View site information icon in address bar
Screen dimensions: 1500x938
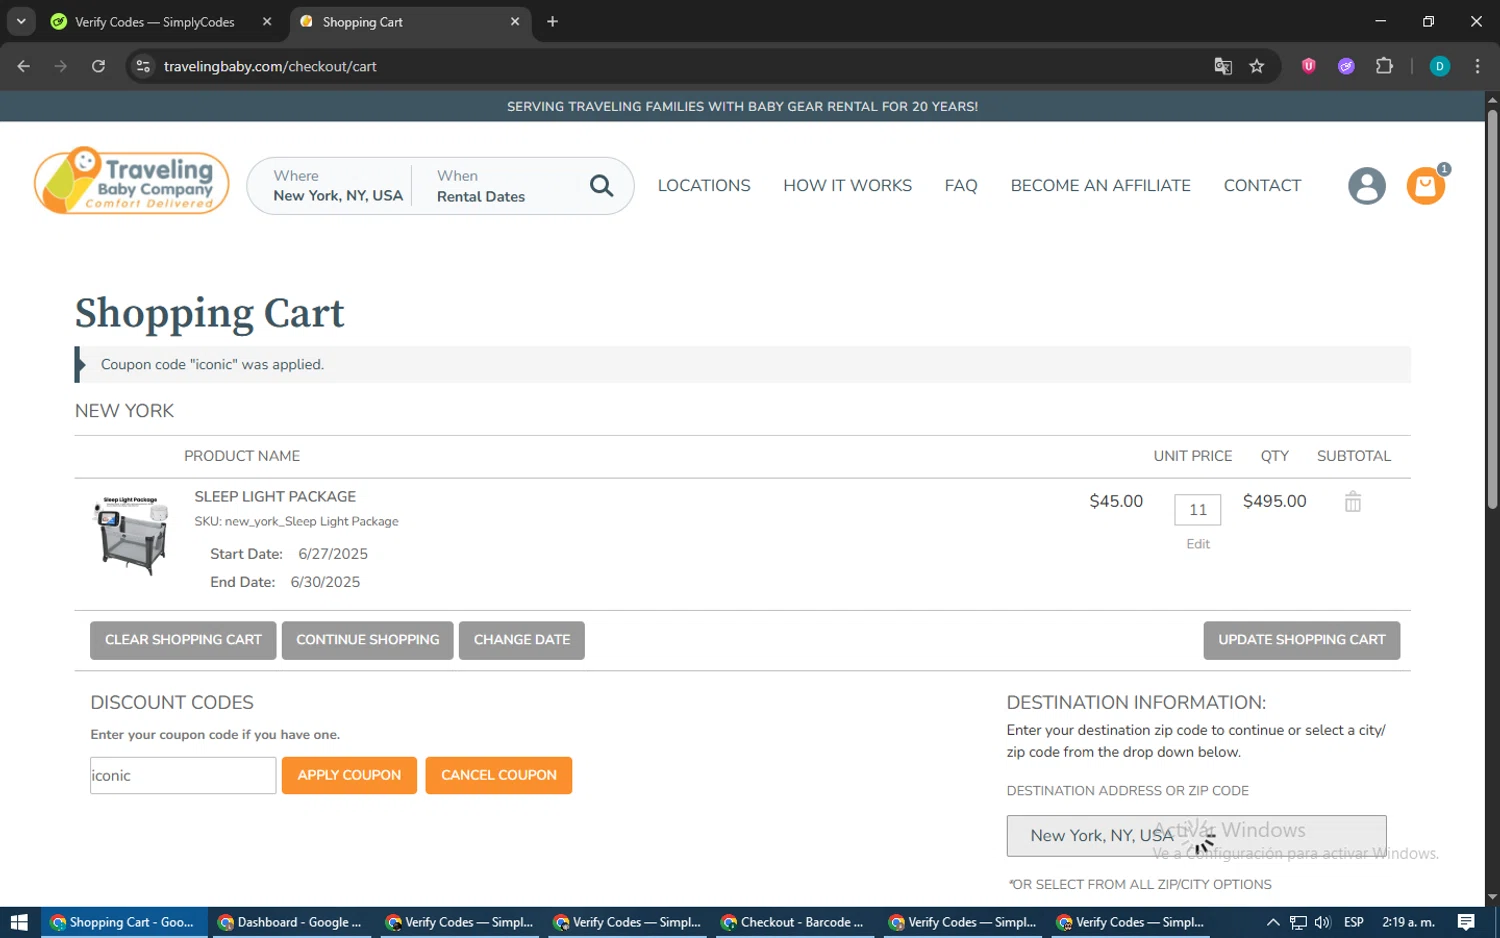click(143, 66)
